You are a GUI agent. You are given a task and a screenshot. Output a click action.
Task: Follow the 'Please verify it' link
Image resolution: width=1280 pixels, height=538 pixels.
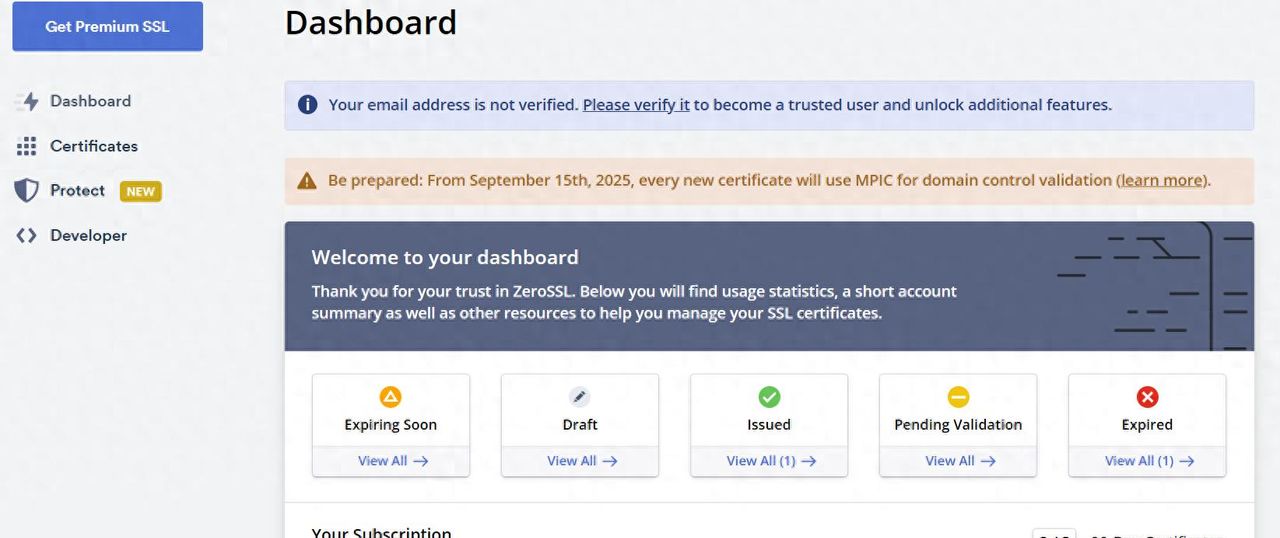click(636, 105)
